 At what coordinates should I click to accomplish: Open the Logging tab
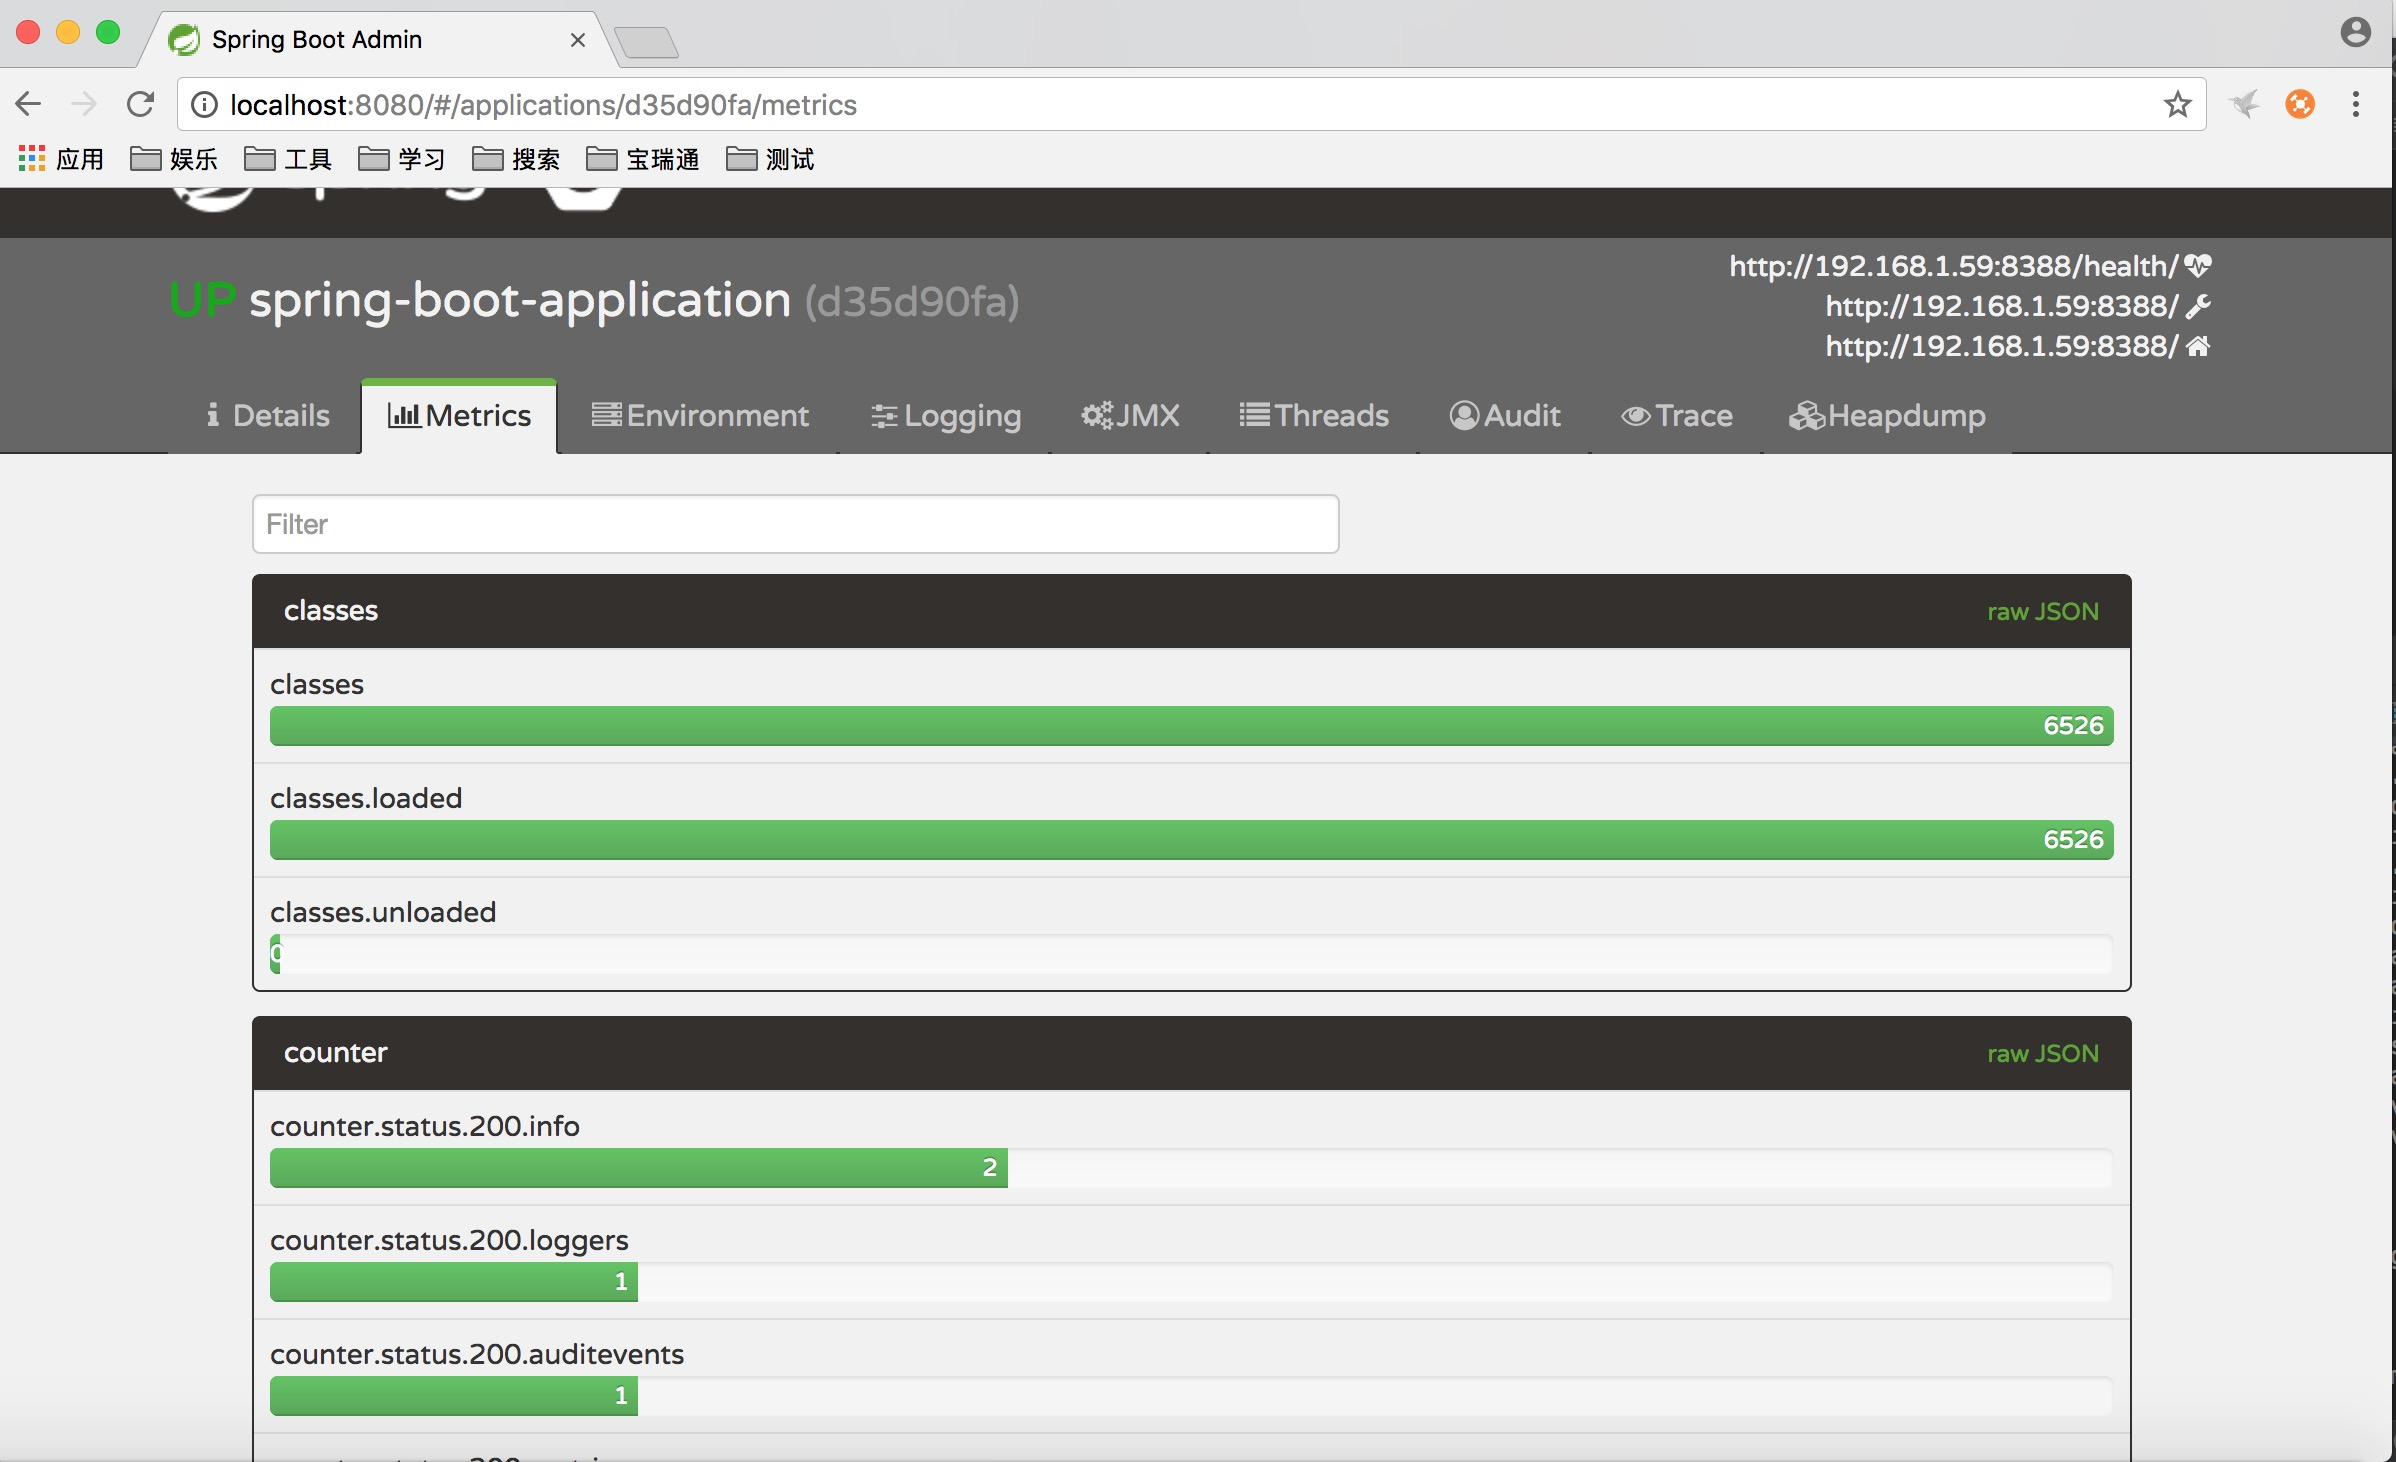click(945, 416)
